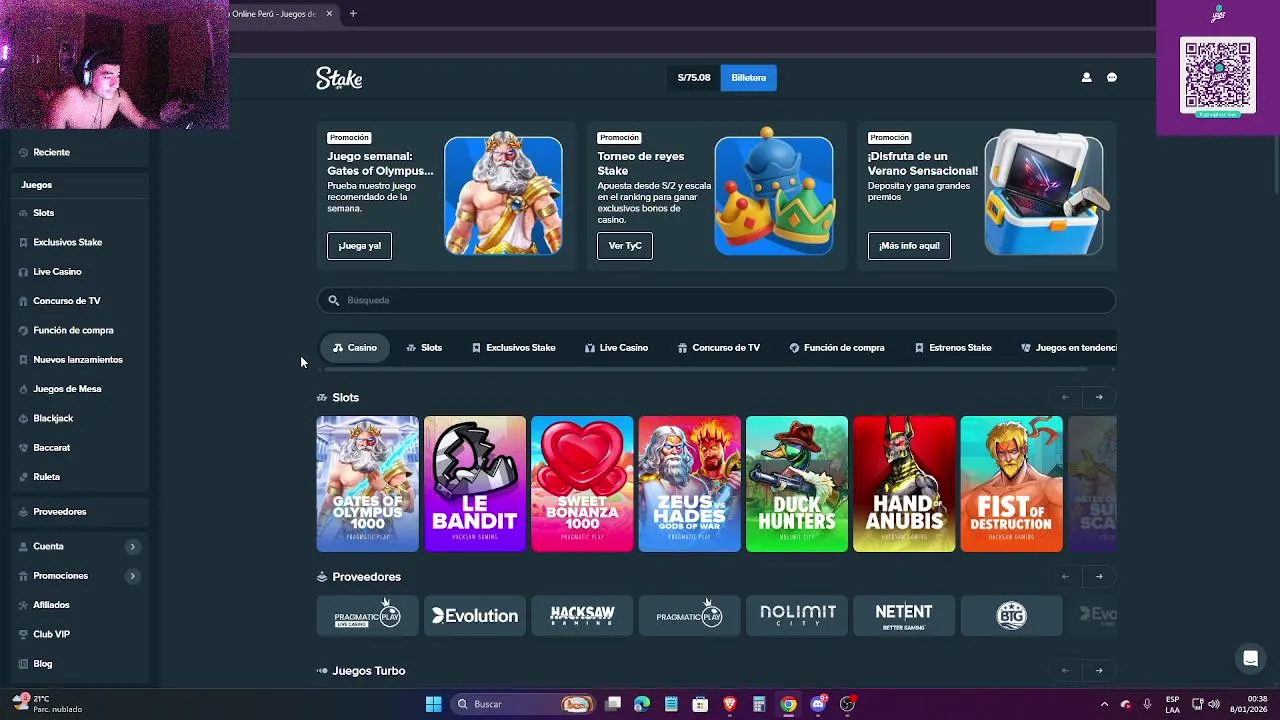
Task: Open the NetEnt provider logo
Action: 904,616
